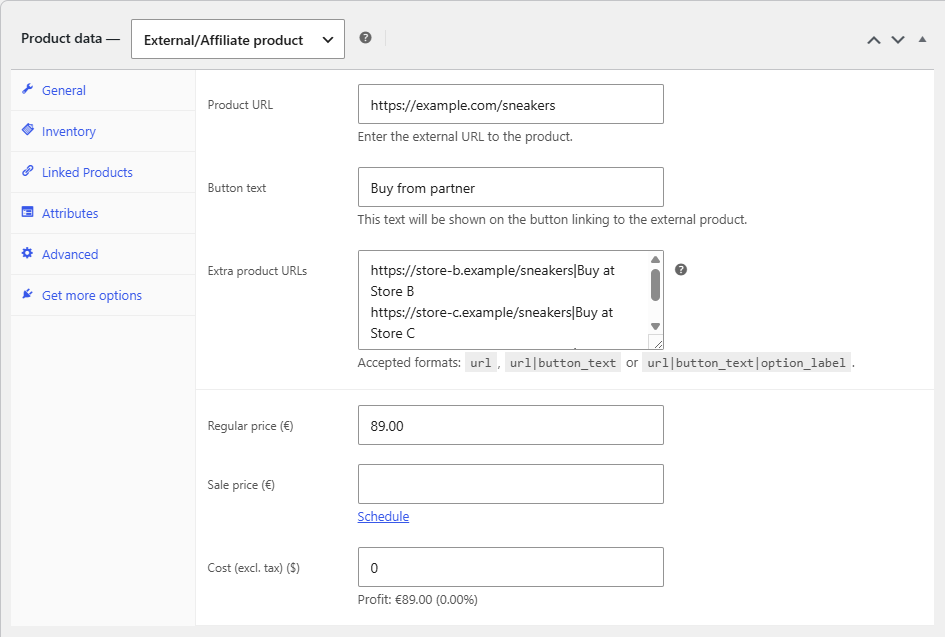The height and width of the screenshot is (637, 945).
Task: Move the Product data panel down
Action: tap(898, 40)
